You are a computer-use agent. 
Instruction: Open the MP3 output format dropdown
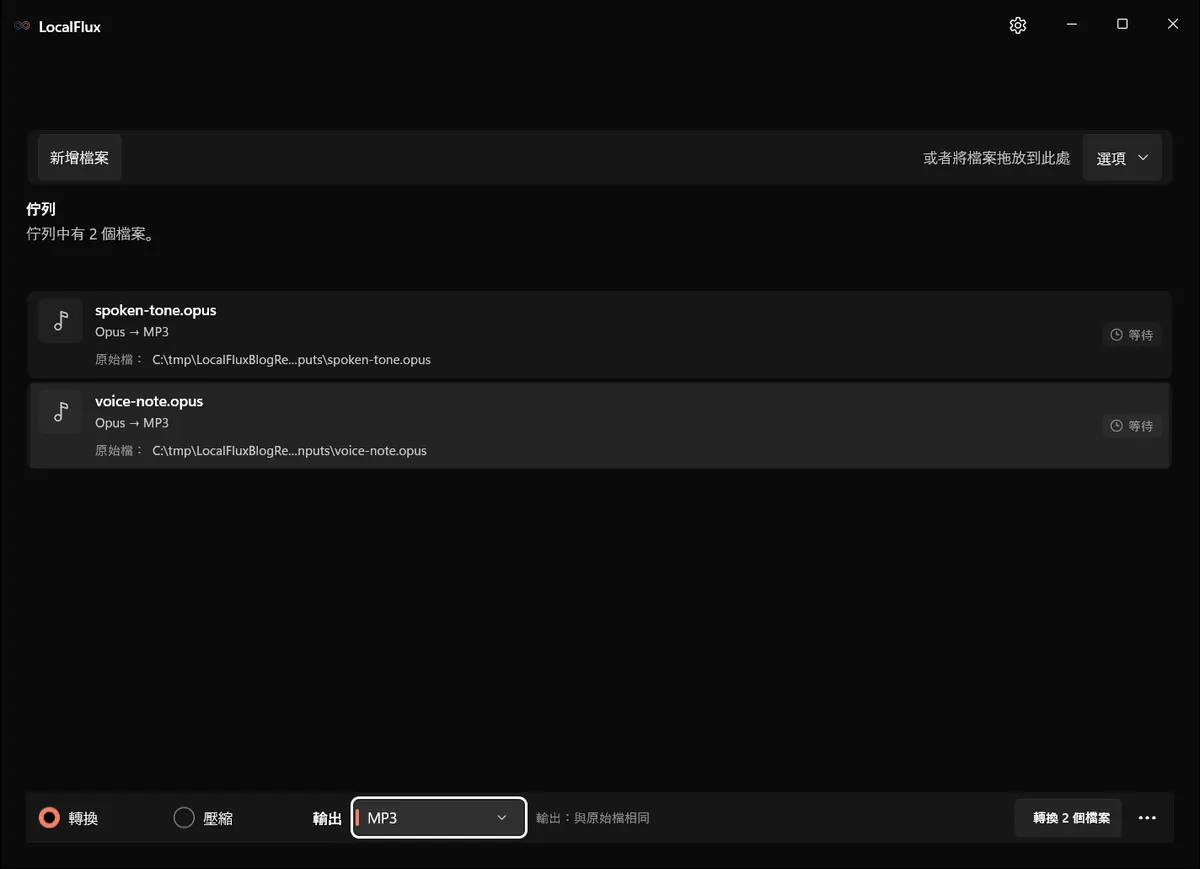point(439,818)
